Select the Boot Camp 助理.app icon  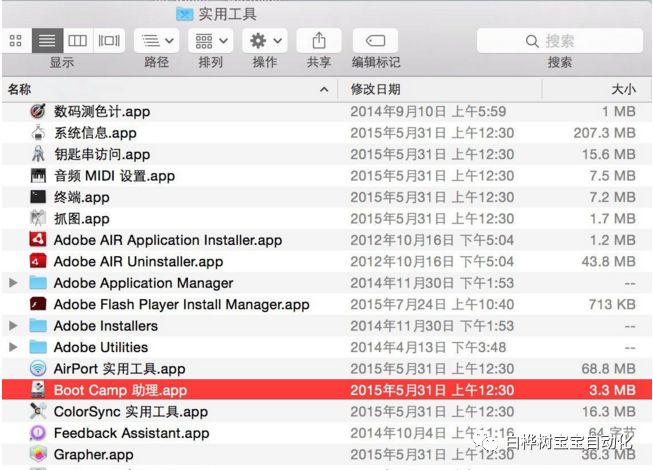click(38, 390)
